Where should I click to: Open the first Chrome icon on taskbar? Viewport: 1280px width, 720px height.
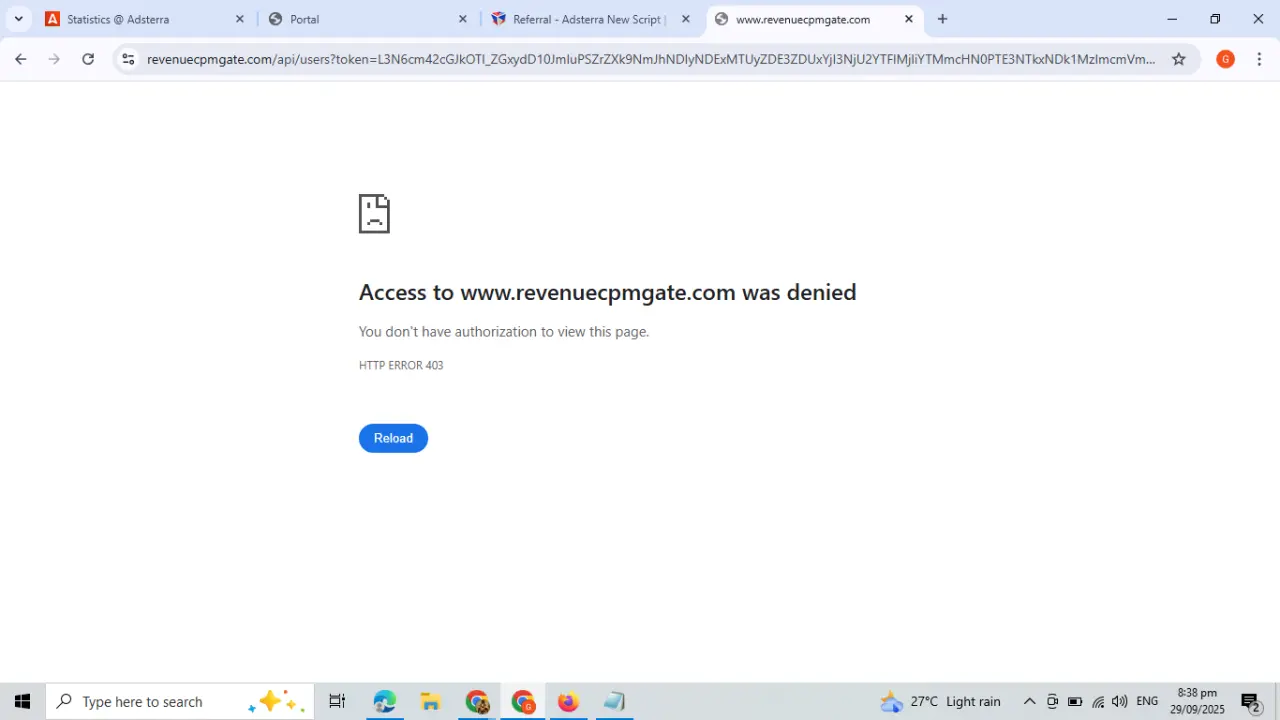(x=477, y=701)
